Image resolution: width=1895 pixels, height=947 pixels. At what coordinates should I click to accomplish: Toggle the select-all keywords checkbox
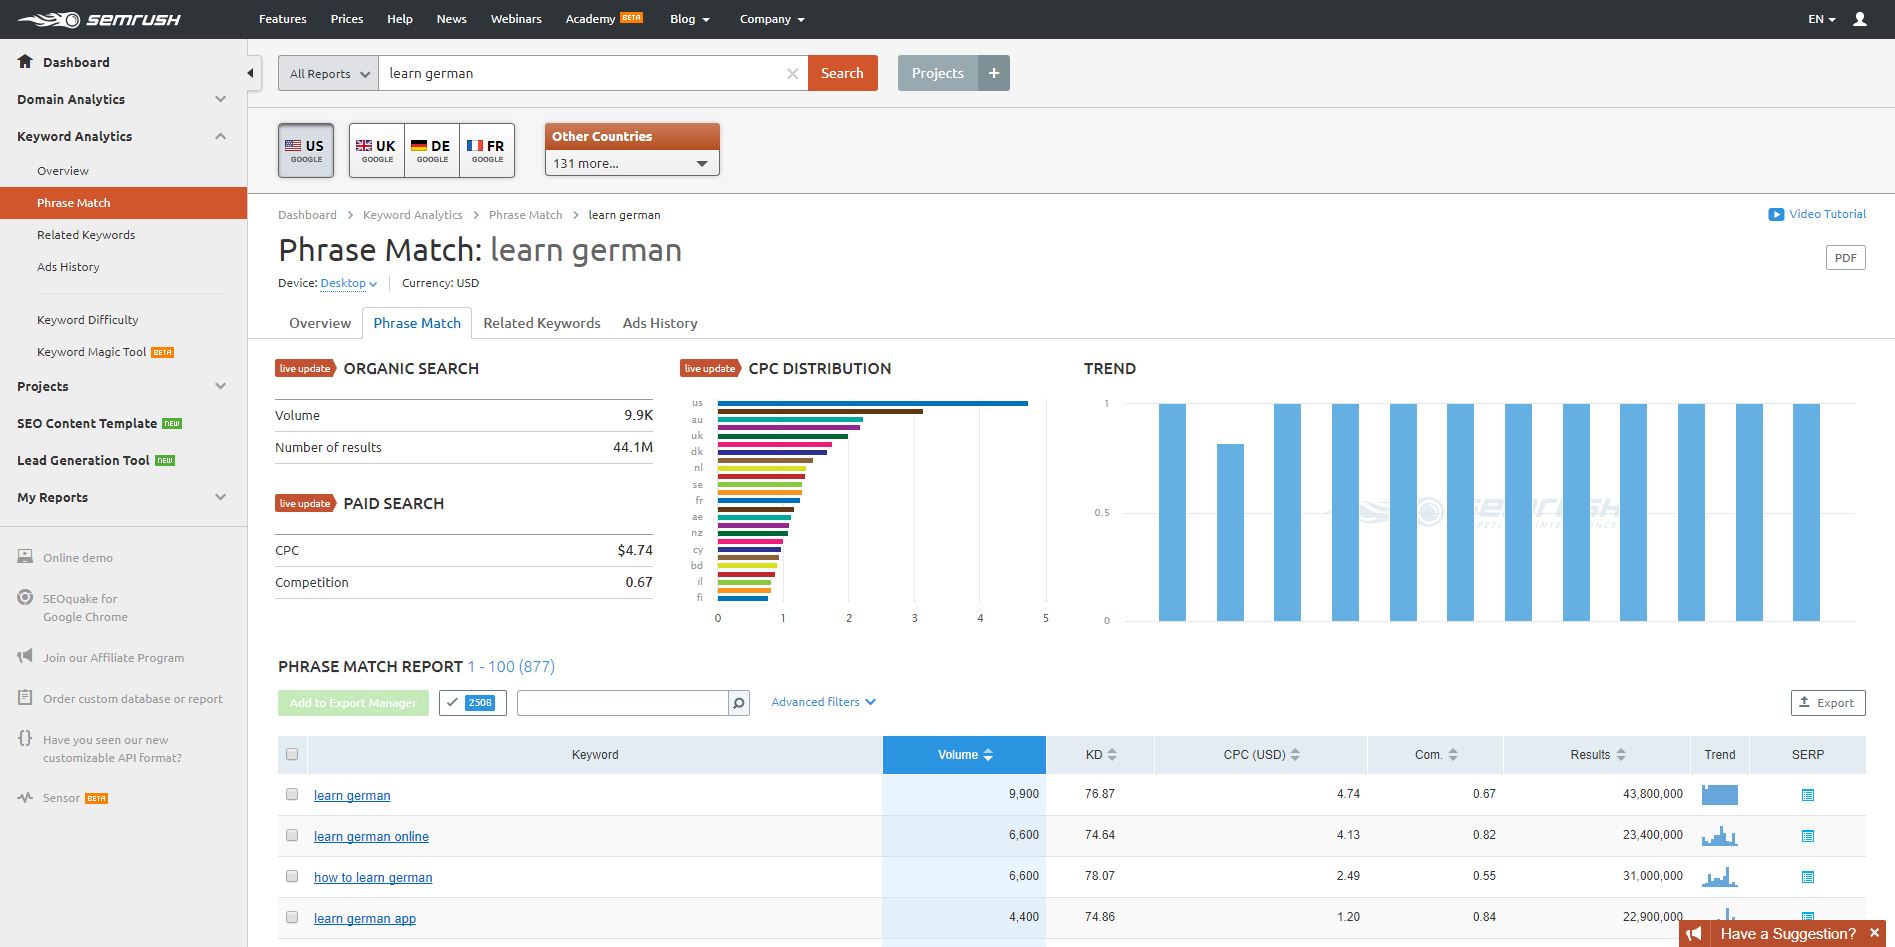[292, 754]
